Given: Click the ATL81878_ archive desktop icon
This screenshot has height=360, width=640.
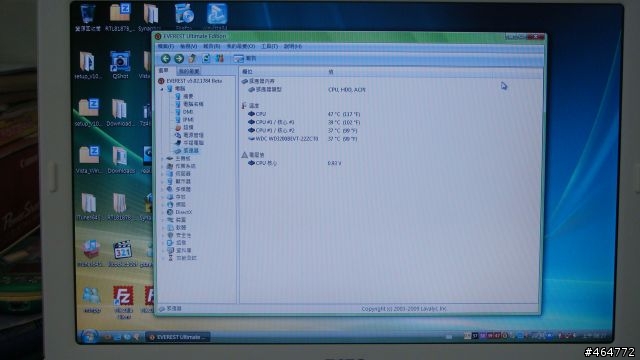Looking at the screenshot, I should [120, 17].
